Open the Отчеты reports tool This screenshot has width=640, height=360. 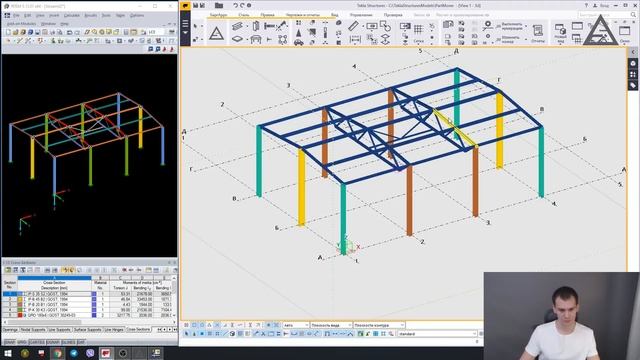tap(538, 33)
